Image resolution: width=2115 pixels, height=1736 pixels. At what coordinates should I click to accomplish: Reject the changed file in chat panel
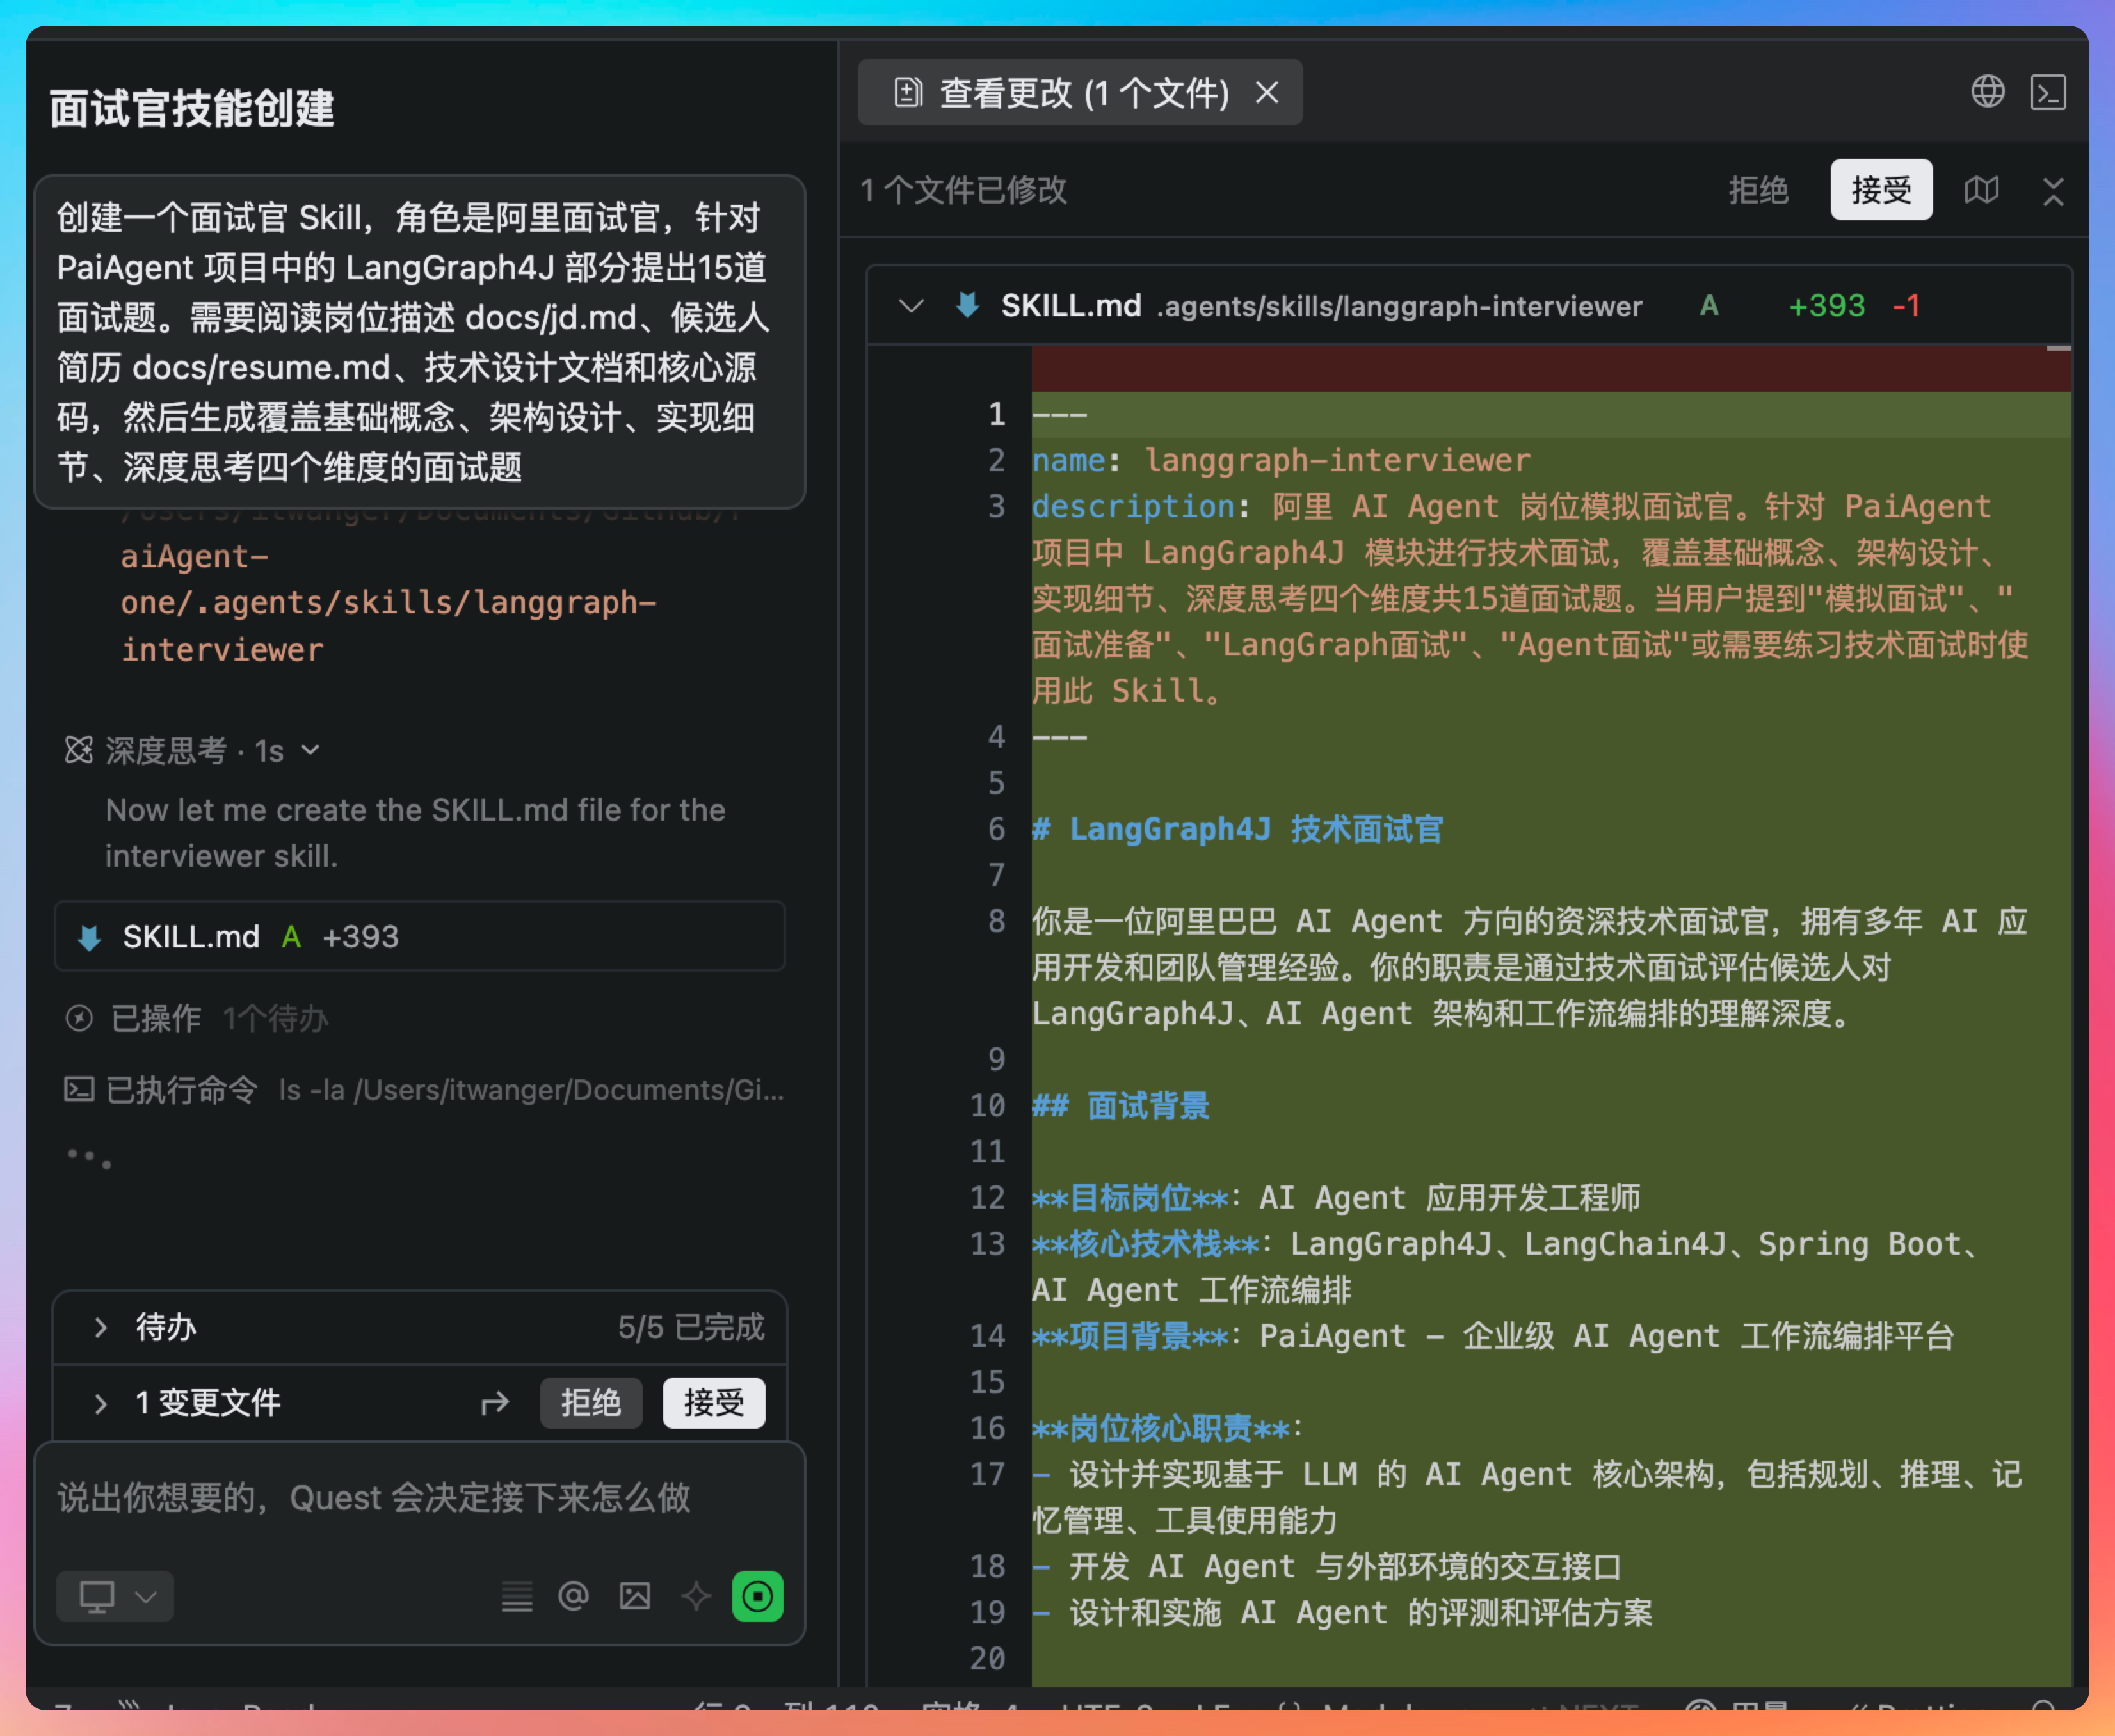(x=590, y=1403)
